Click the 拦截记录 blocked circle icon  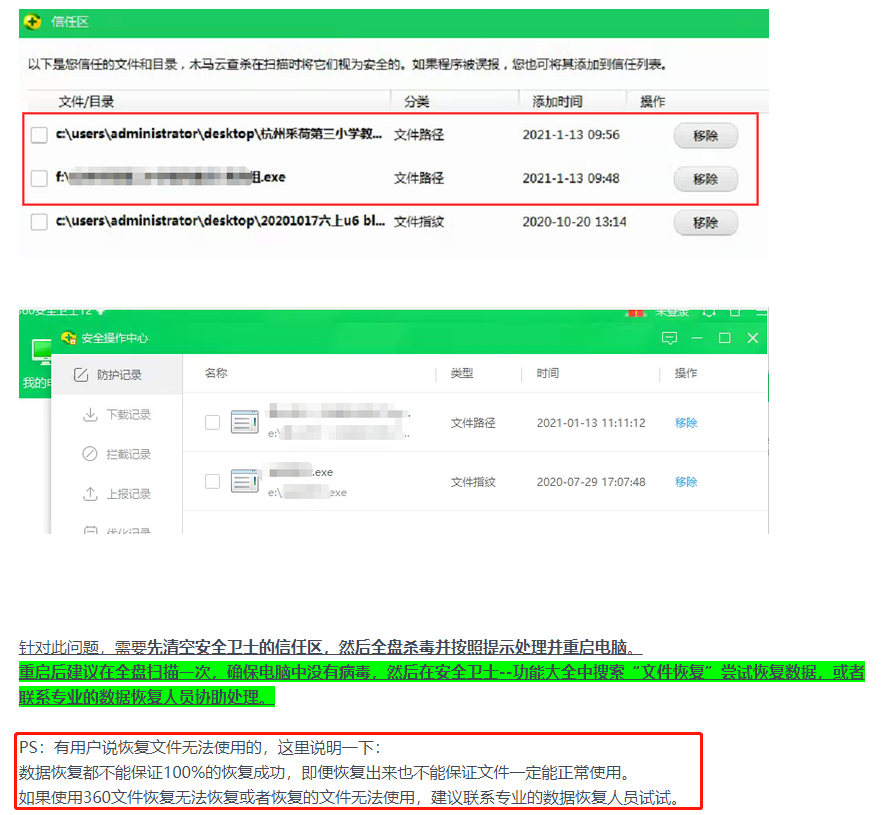tap(90, 454)
